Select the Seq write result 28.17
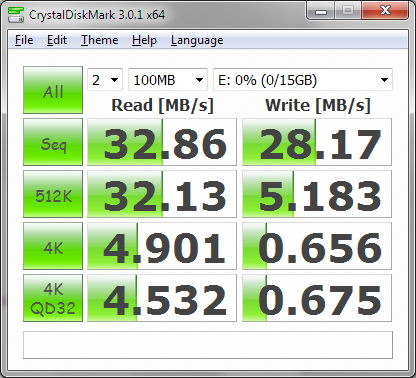 click(317, 142)
